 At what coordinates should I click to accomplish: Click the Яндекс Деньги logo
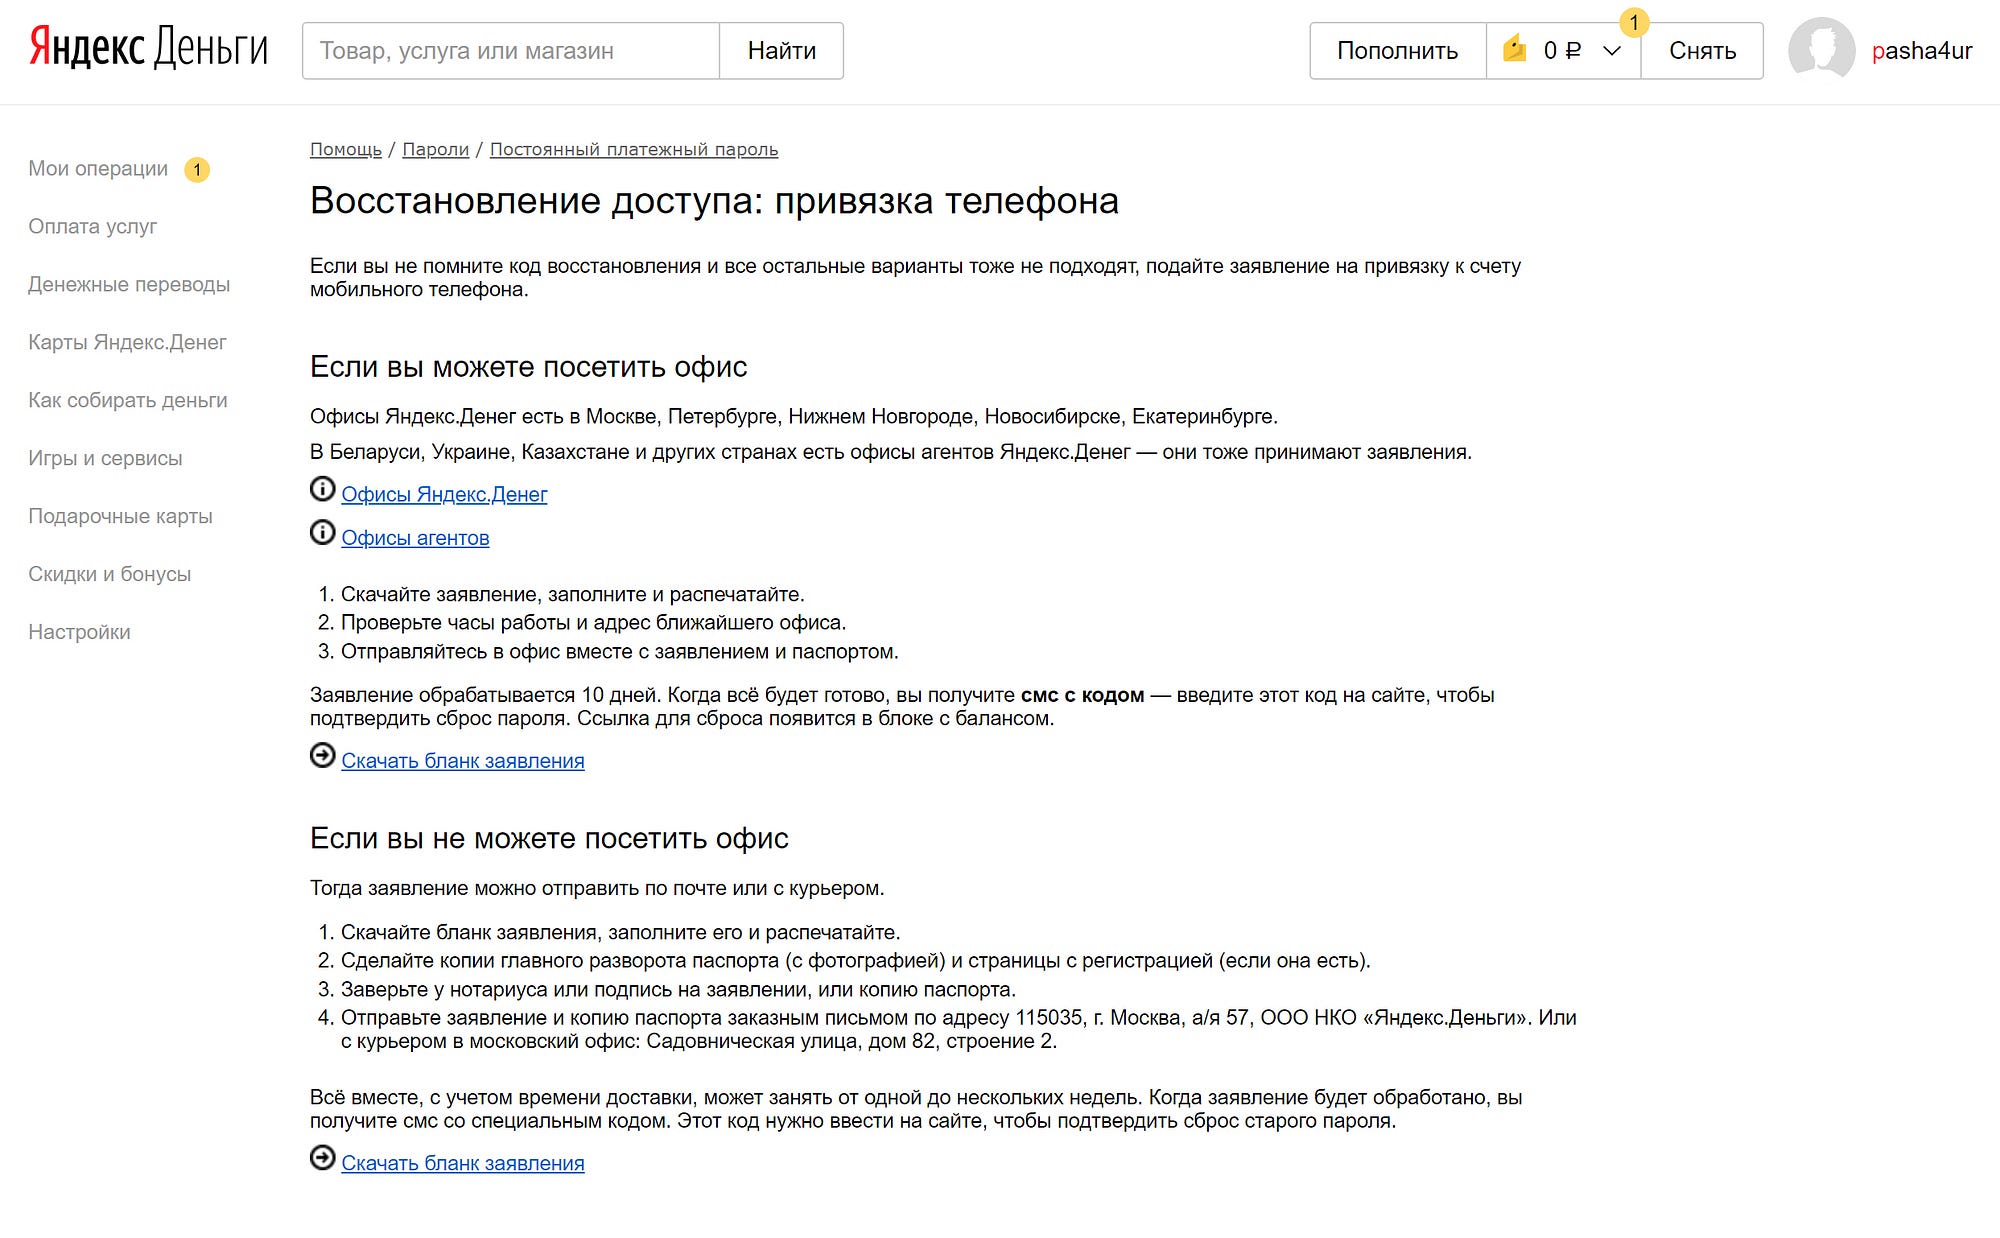[x=148, y=48]
